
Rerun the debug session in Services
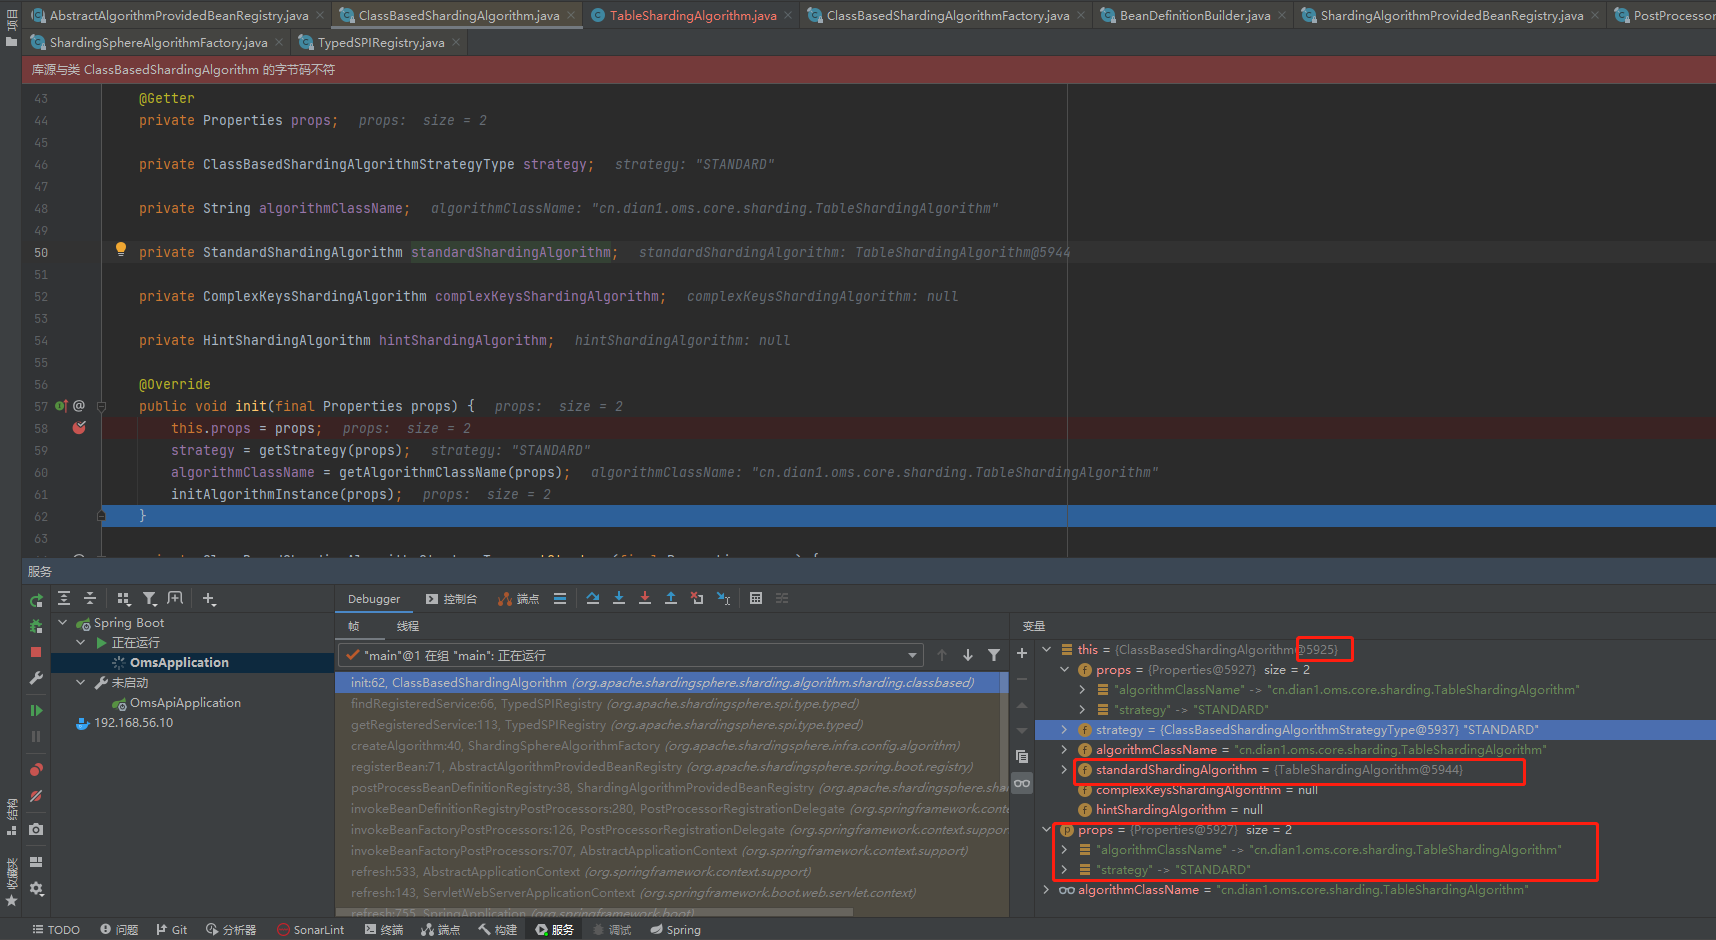[x=36, y=601]
